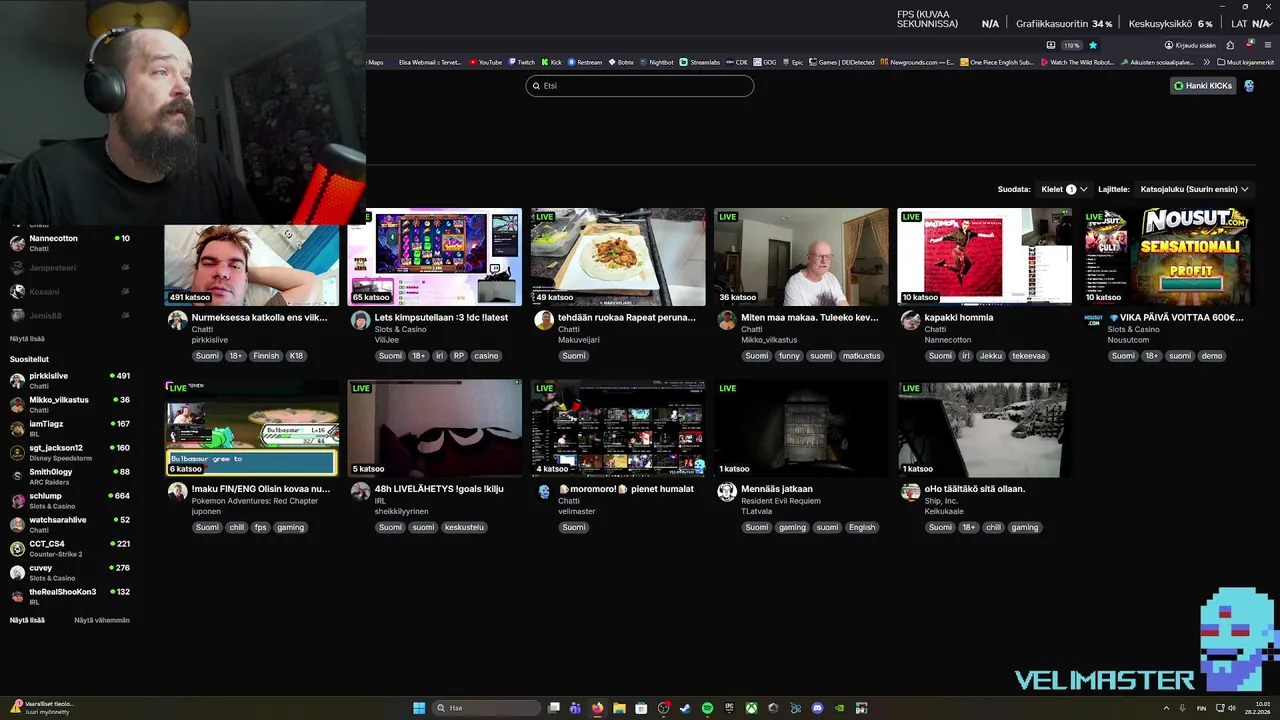Click the velimaster avatar on moromoro card
Viewport: 1280px width, 720px height.
click(544, 492)
